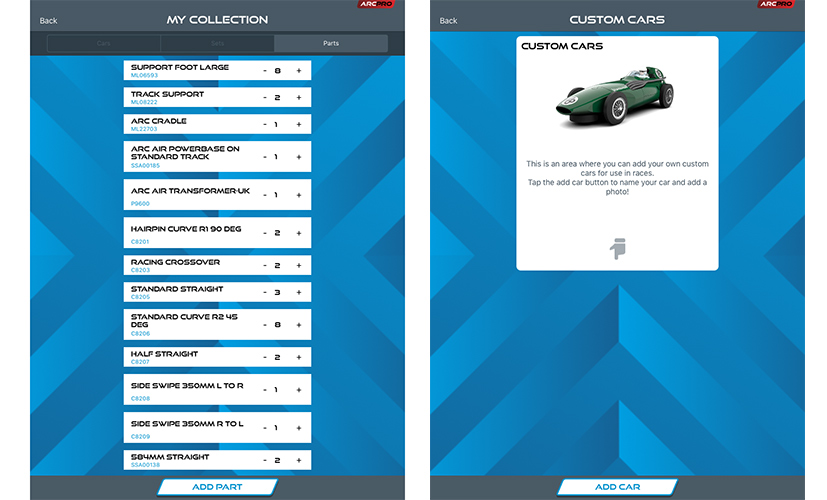Viewport: 827px width, 500px height.
Task: Select part code ML06593
Action: (x=144, y=75)
